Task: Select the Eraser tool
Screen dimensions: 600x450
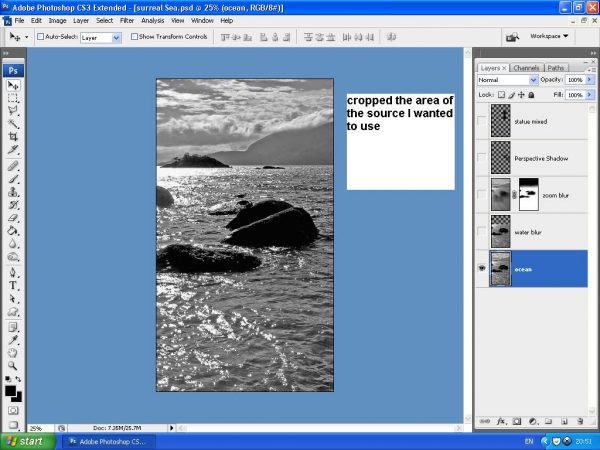Action: [13, 218]
